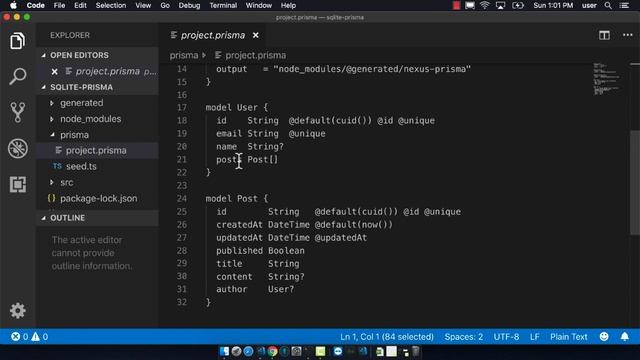
Task: Open the Extensions view
Action: click(x=18, y=184)
